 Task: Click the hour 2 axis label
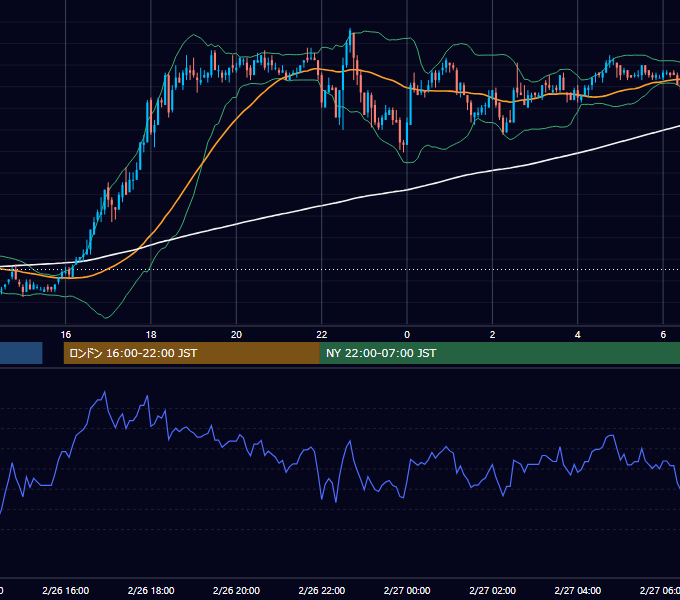[x=492, y=335]
